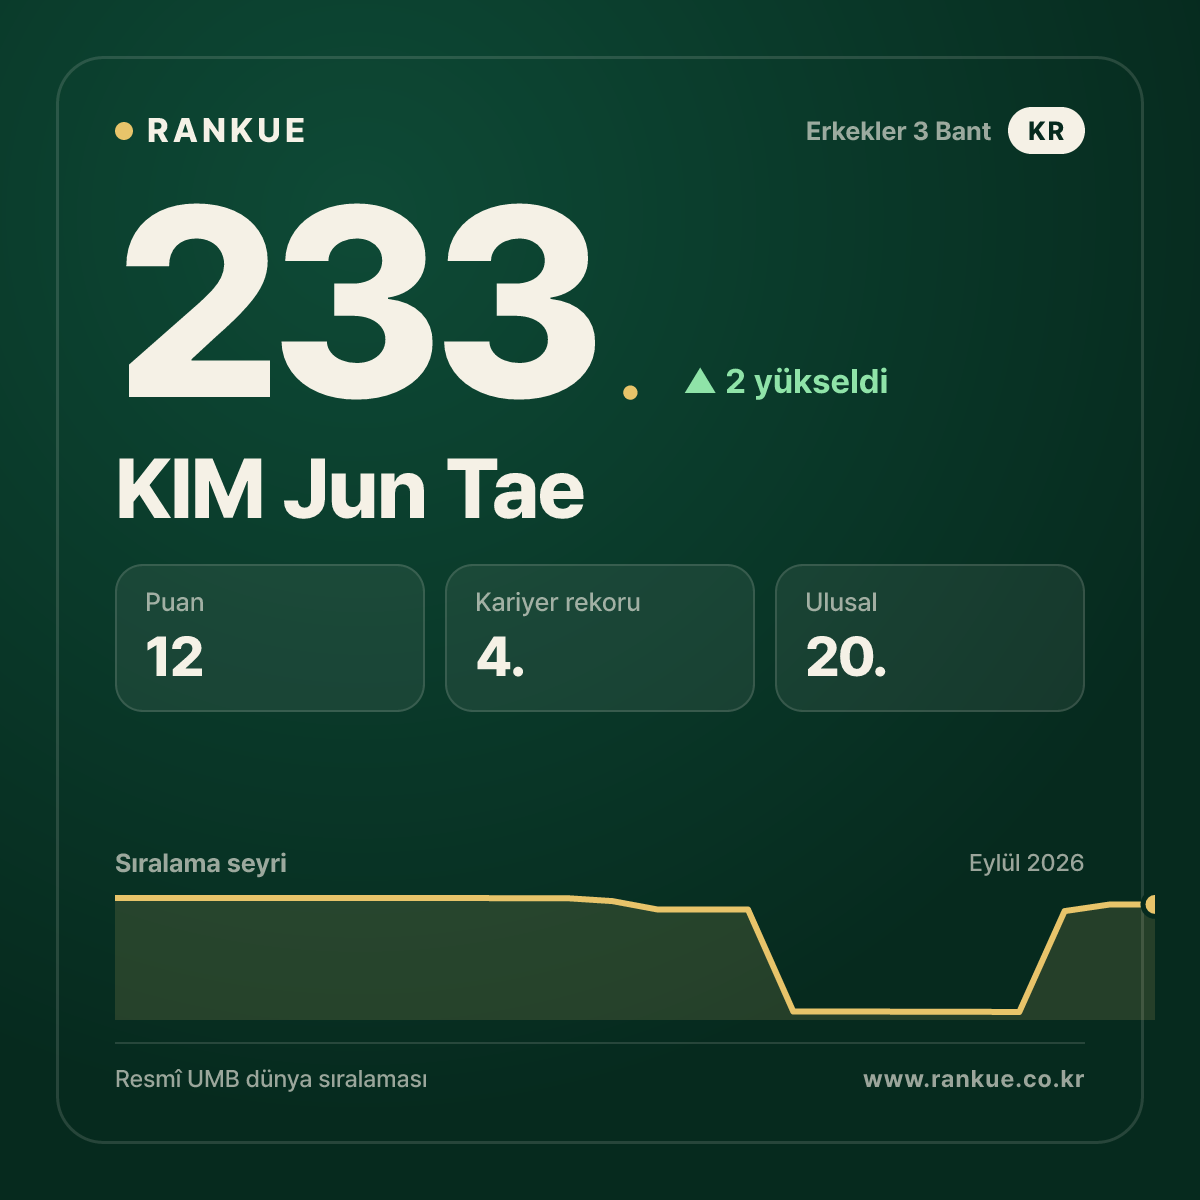The width and height of the screenshot is (1200, 1200).
Task: Click the 'Puan' label
Action: (x=175, y=602)
